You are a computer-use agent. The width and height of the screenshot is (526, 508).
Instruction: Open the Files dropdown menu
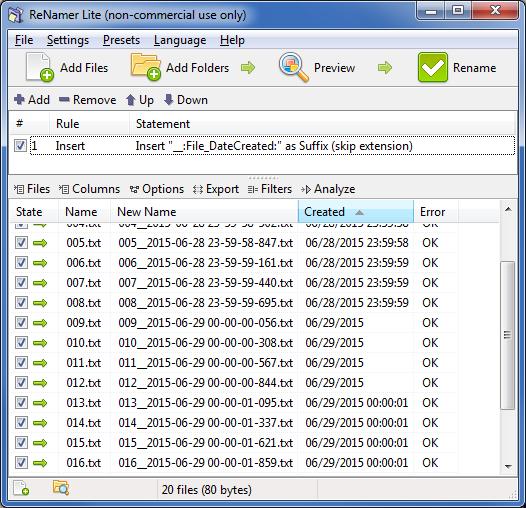tap(32, 189)
